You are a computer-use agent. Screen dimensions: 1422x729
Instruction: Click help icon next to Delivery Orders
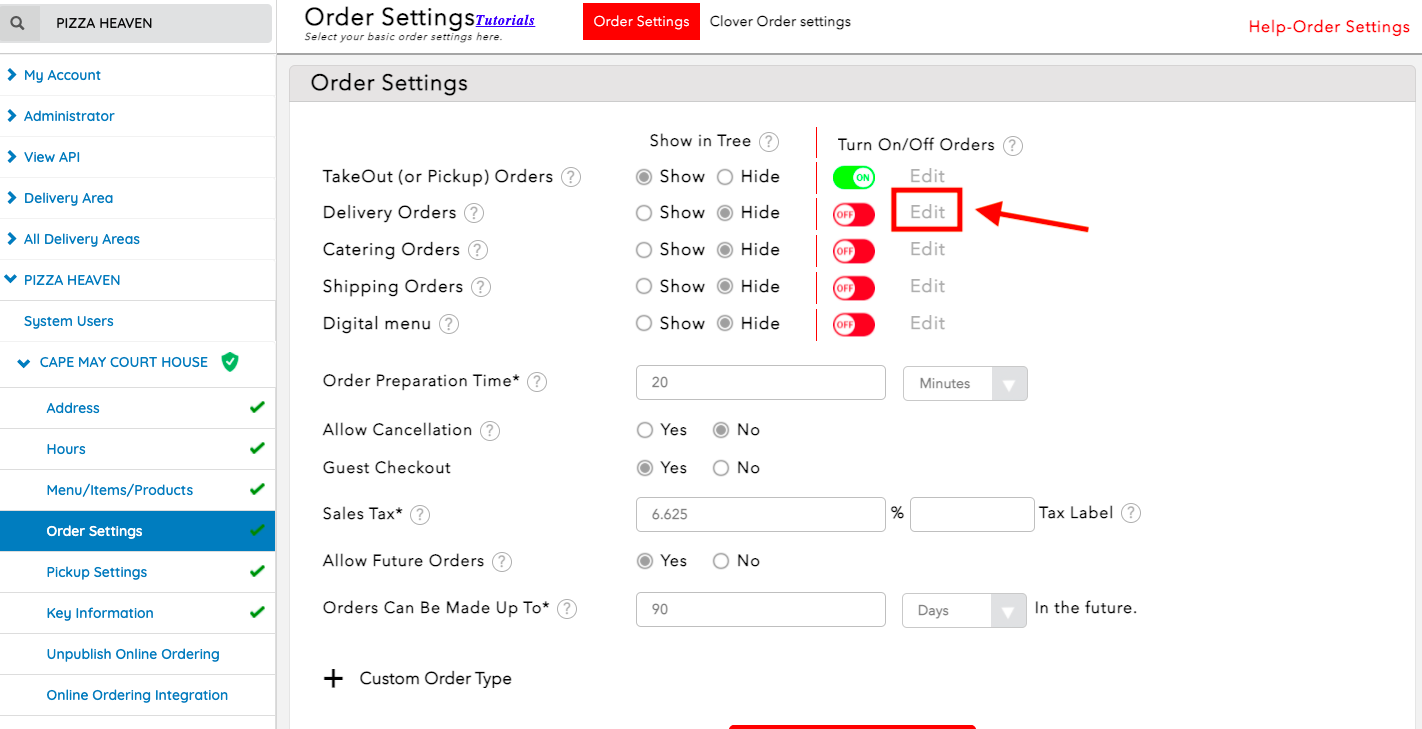point(474,213)
